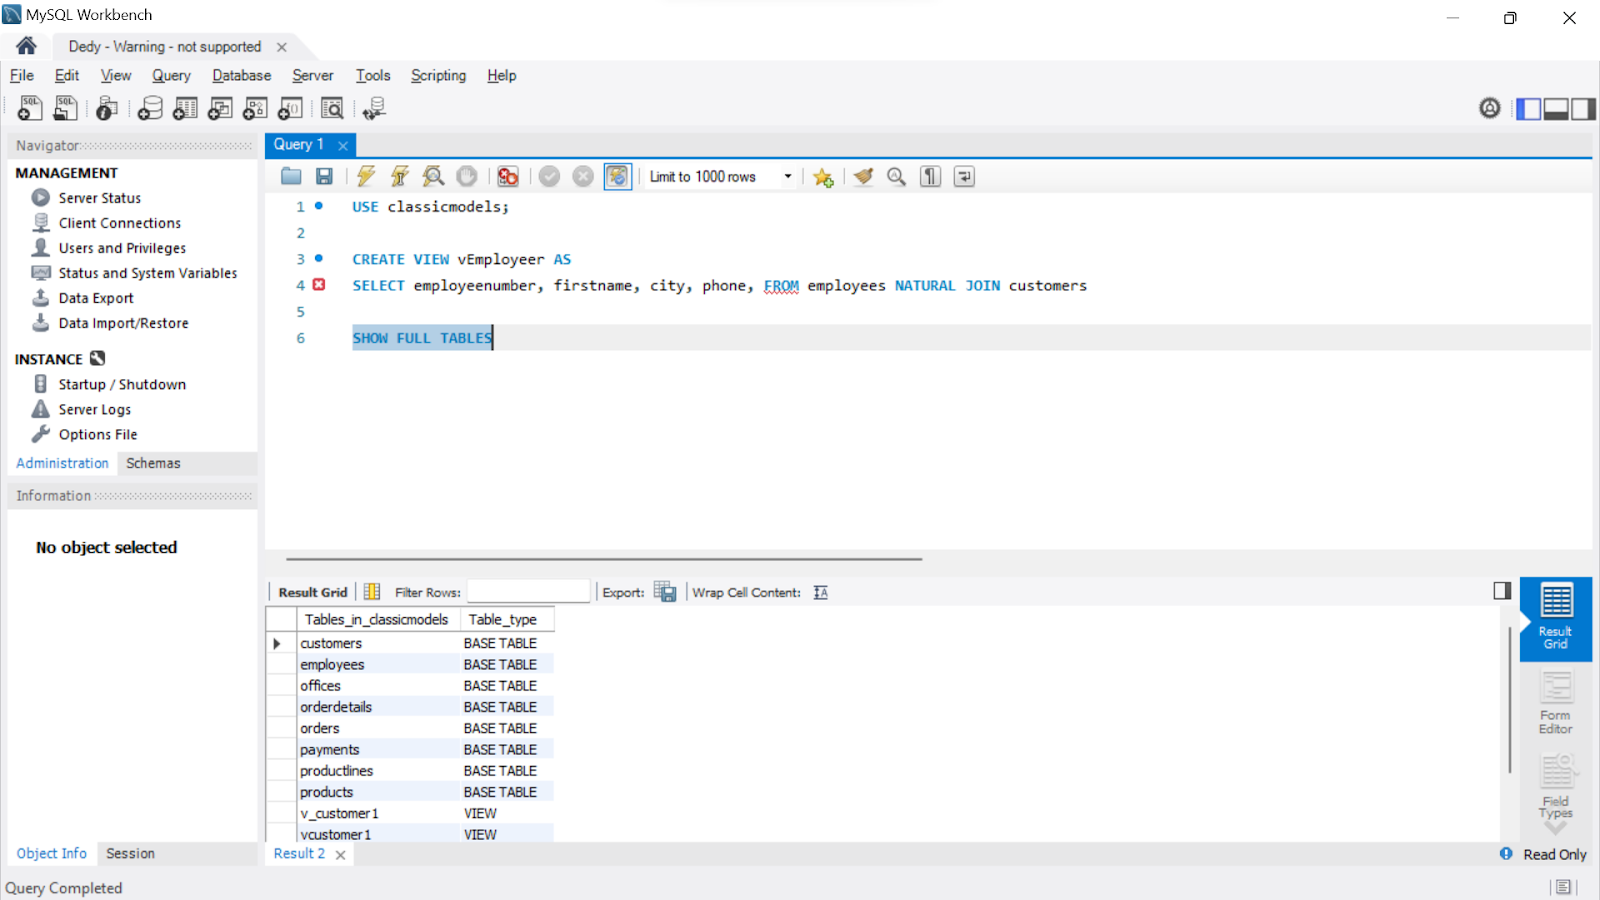1600x900 pixels.
Task: Open the Database menu
Action: point(241,75)
